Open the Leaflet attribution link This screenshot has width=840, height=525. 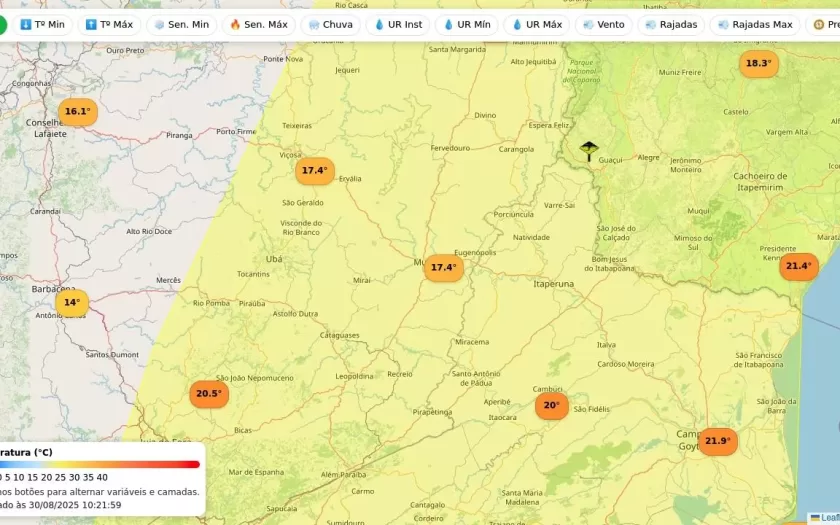pyautogui.click(x=828, y=518)
